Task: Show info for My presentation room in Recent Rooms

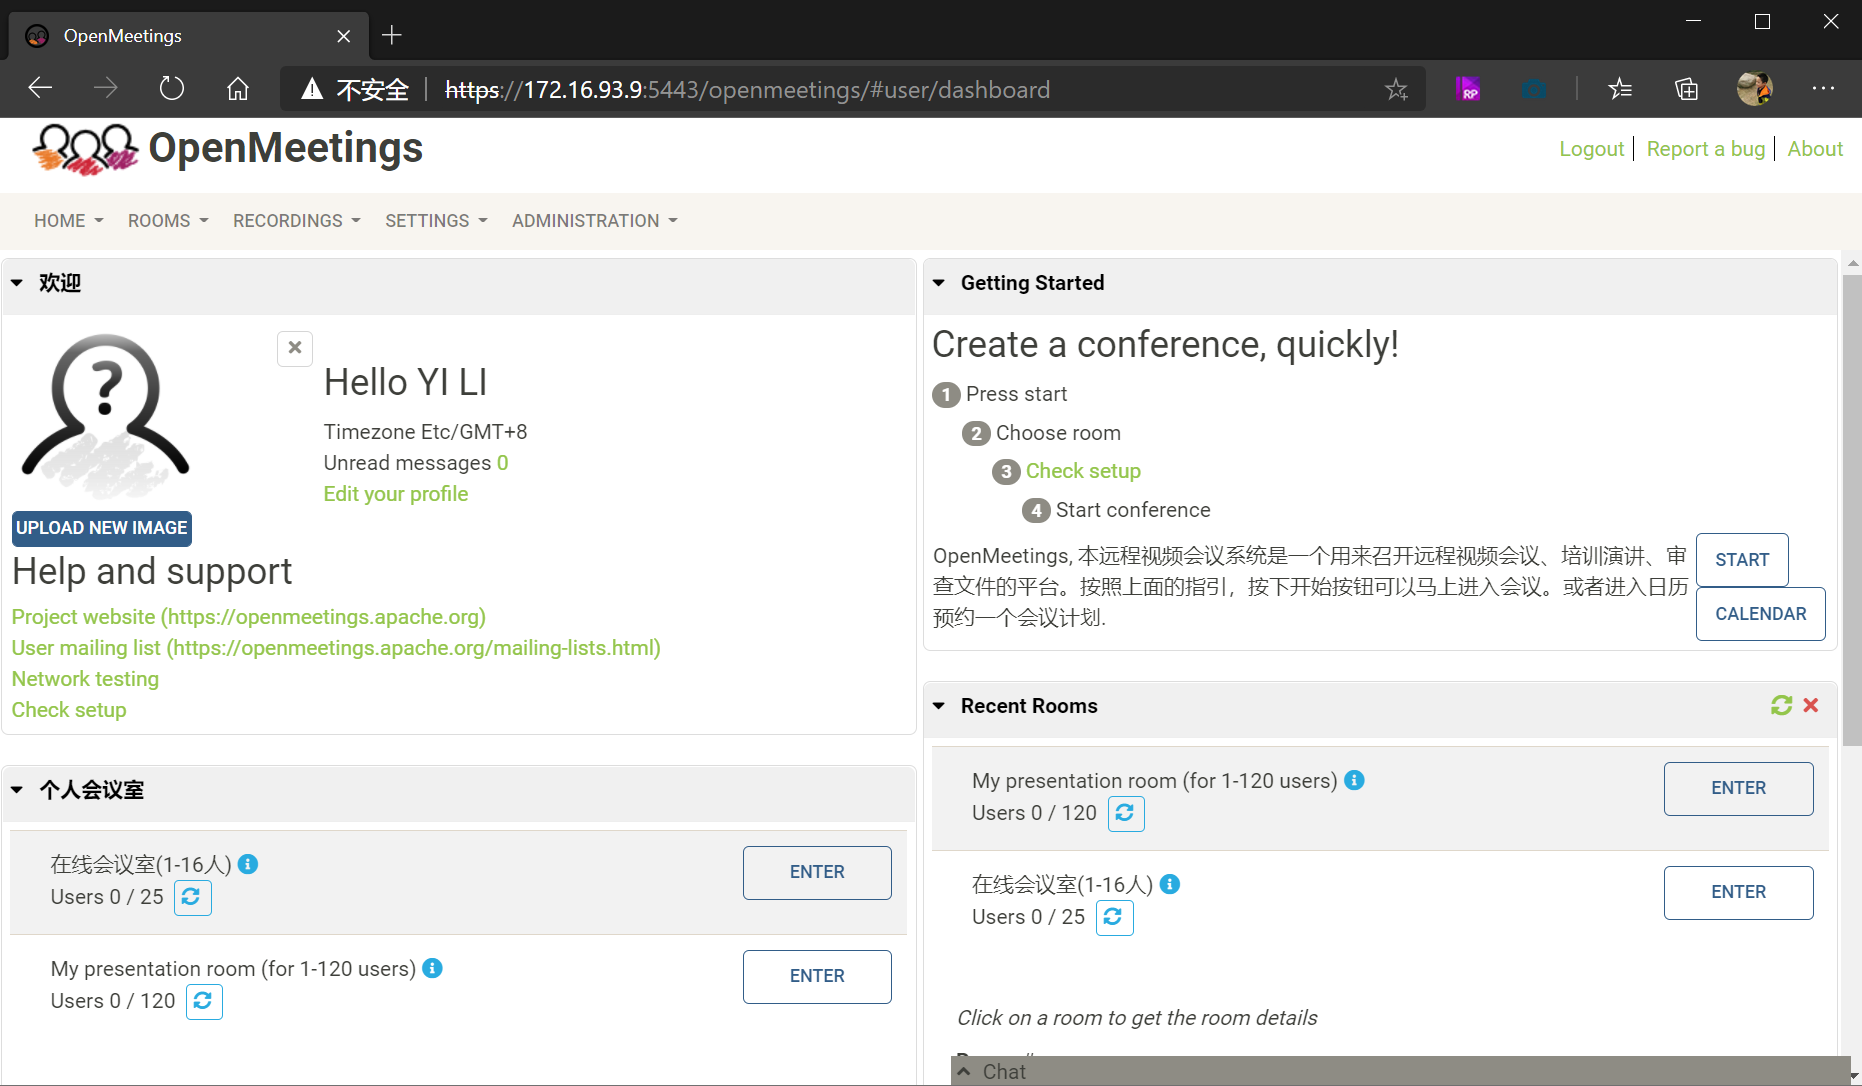Action: click(x=1354, y=780)
